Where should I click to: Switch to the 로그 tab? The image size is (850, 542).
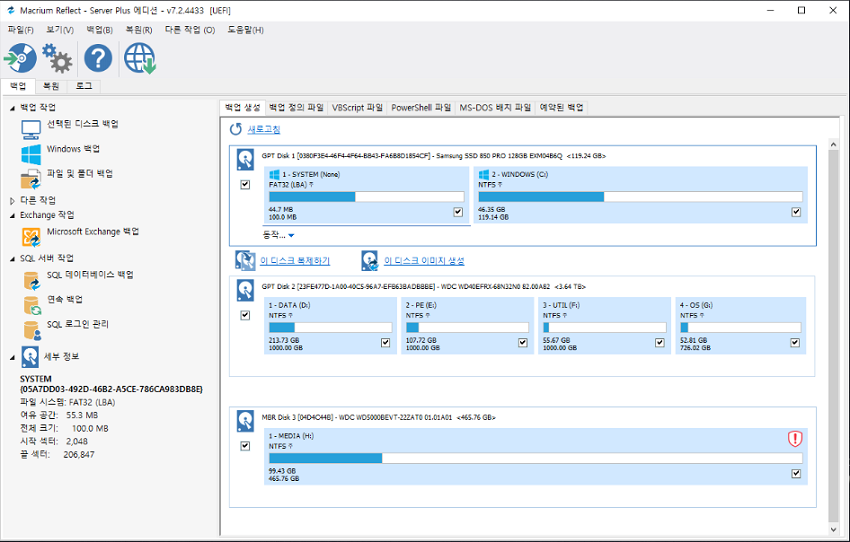click(83, 86)
